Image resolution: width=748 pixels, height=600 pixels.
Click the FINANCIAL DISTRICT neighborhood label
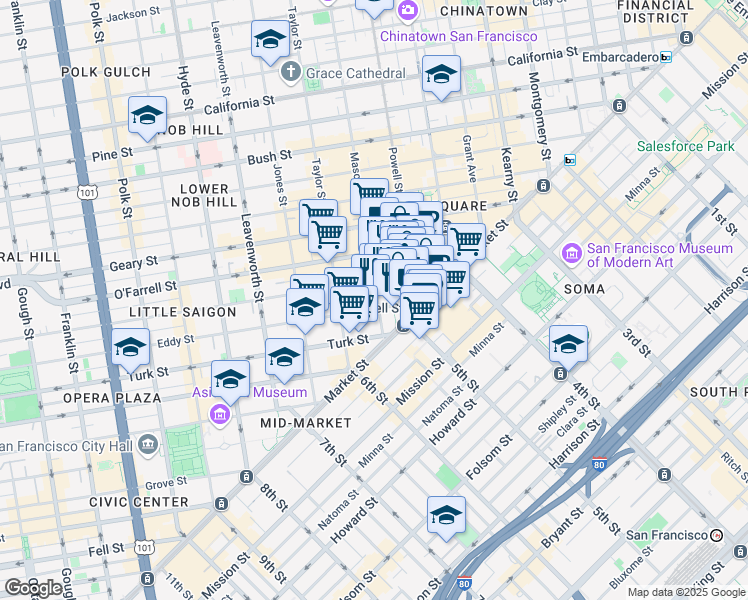click(x=655, y=11)
